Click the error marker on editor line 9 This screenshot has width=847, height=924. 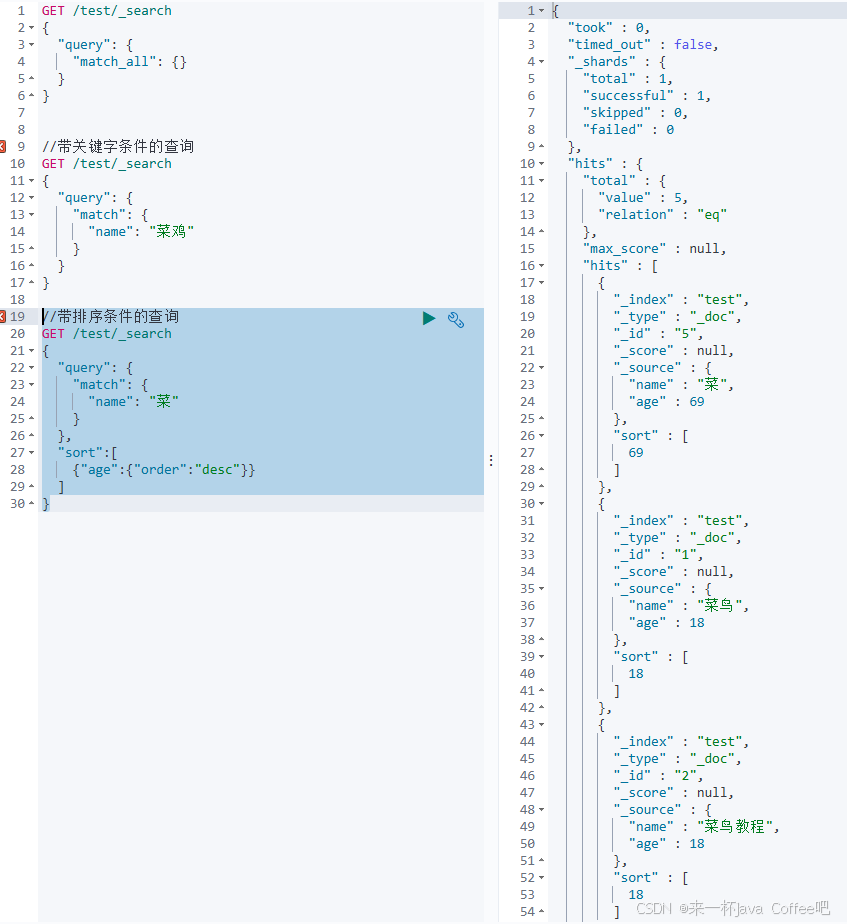pyautogui.click(x=3, y=146)
